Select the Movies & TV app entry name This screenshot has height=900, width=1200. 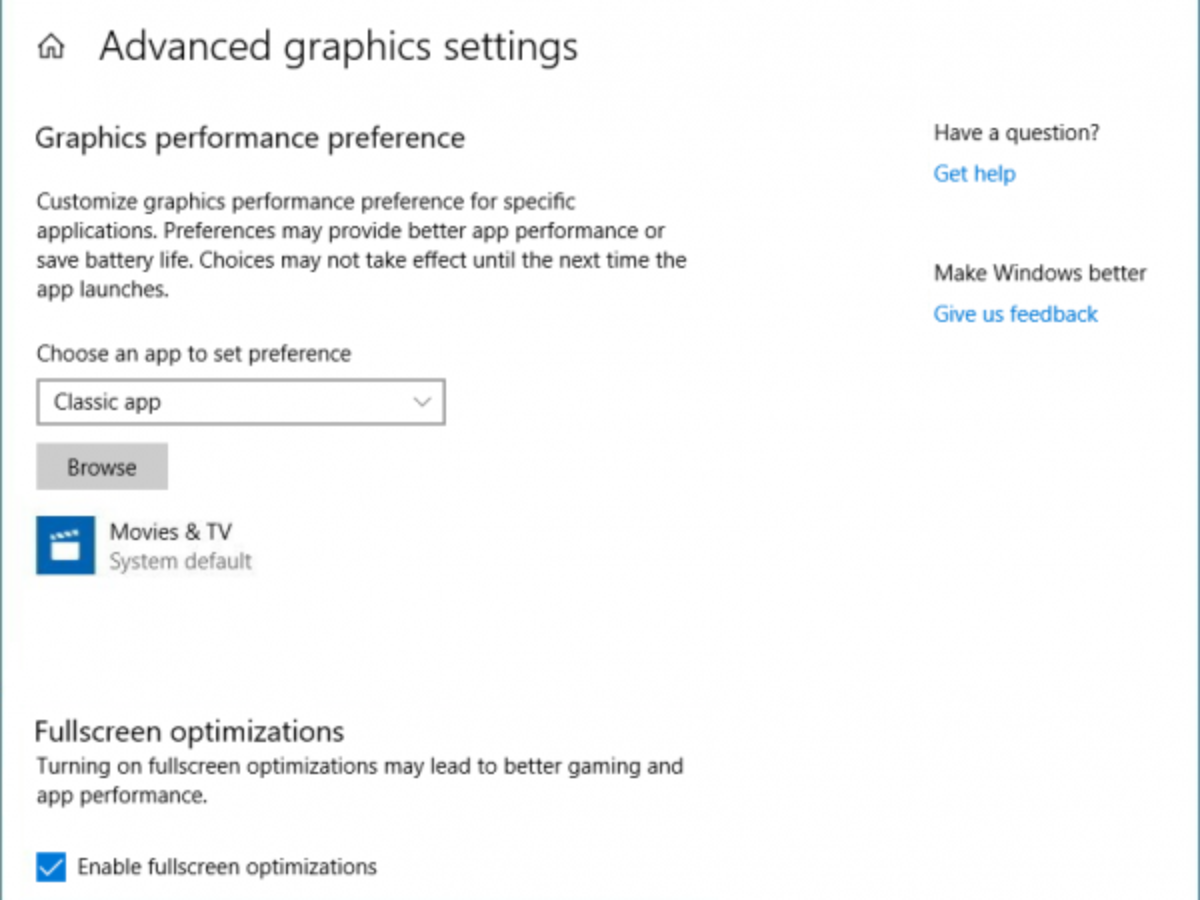(x=171, y=531)
